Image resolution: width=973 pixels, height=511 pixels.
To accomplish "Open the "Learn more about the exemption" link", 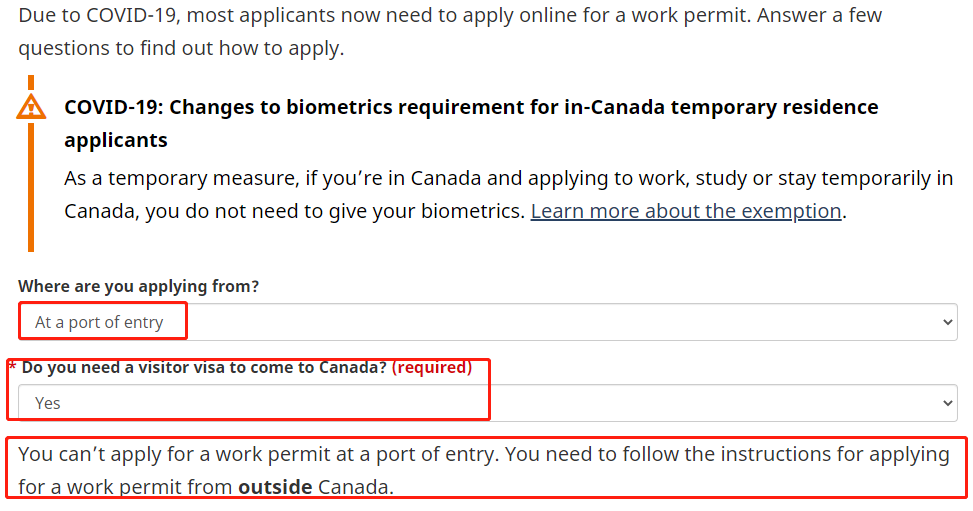I will tap(685, 211).
